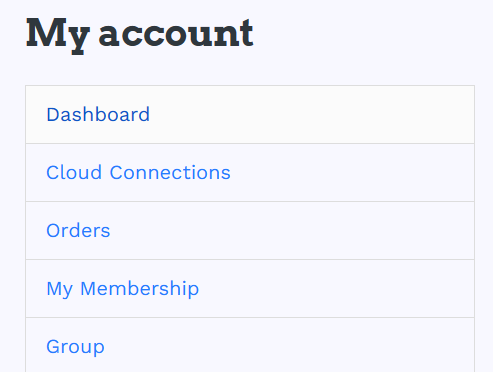This screenshot has width=493, height=372.
Task: Go to Cloud Connections
Action: point(138,173)
